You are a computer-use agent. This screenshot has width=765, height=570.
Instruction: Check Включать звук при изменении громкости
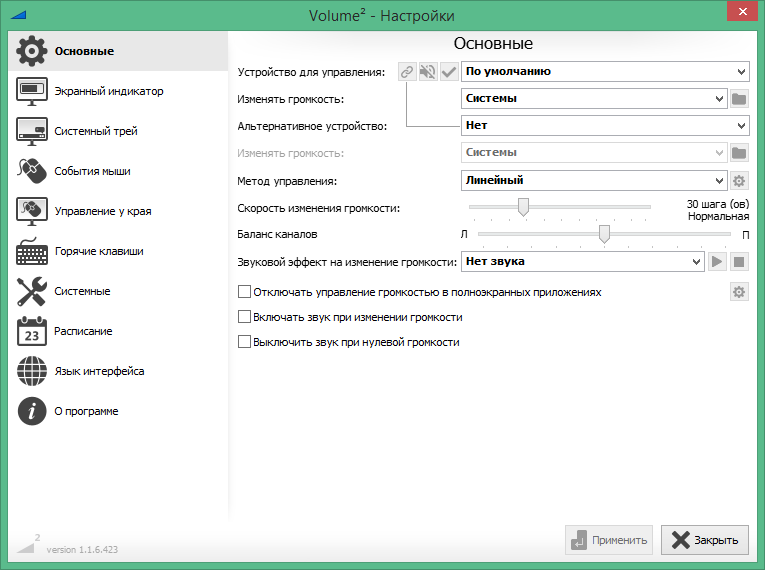(x=244, y=317)
